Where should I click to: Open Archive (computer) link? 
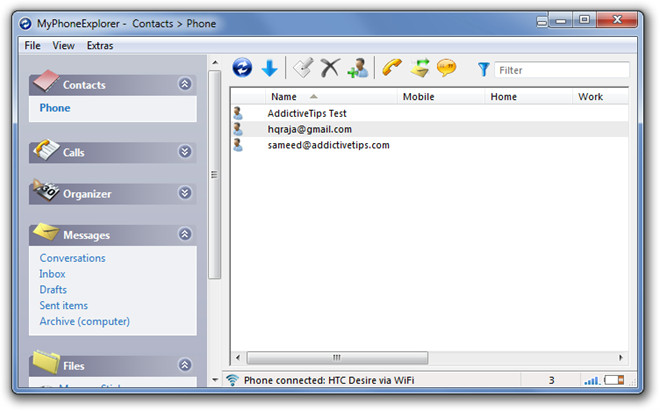click(85, 321)
